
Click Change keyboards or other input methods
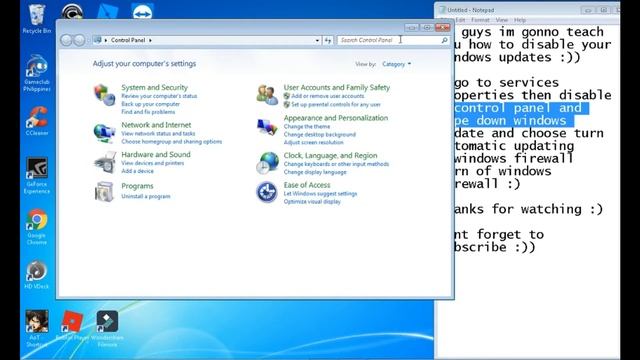click(336, 164)
